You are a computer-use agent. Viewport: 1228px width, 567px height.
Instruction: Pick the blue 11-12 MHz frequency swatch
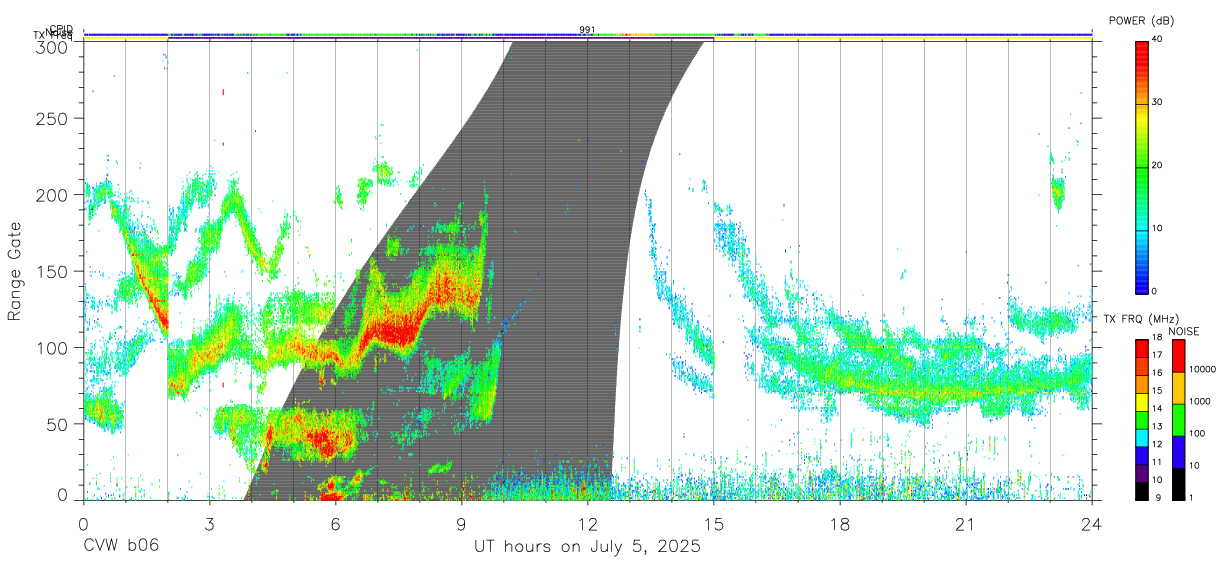[1142, 456]
